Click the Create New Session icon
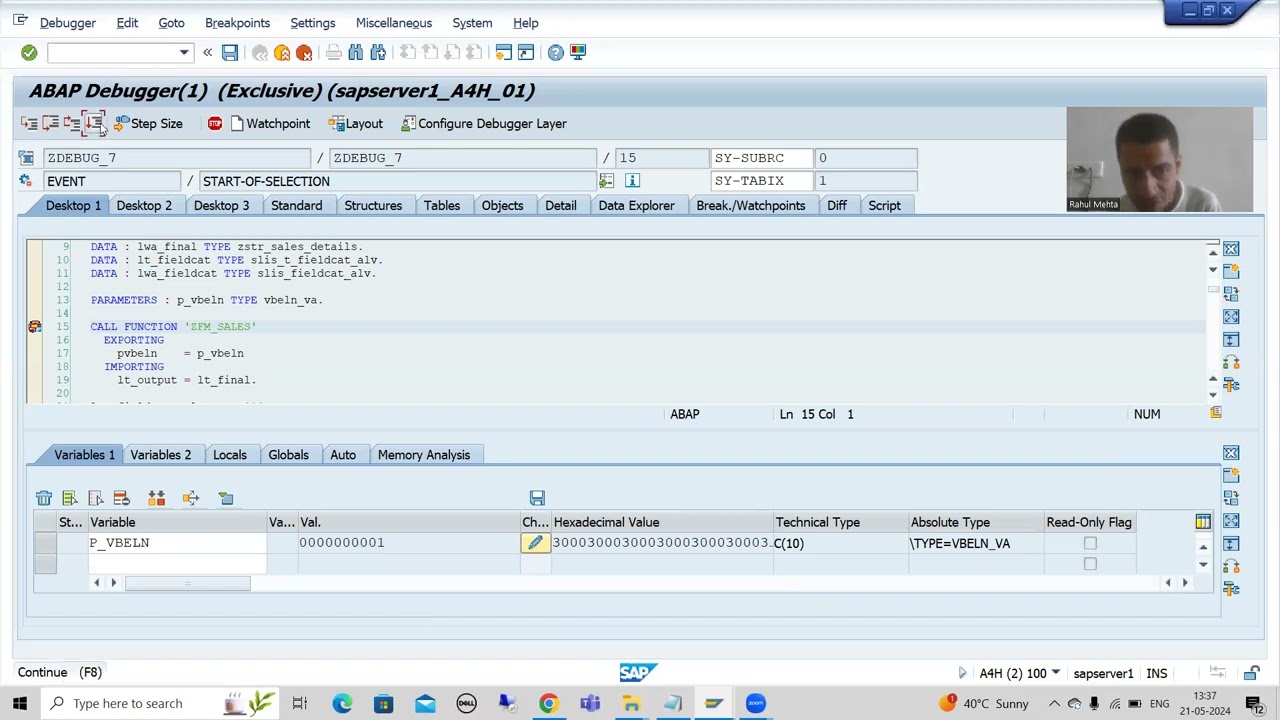This screenshot has height=720, width=1280. tap(504, 52)
